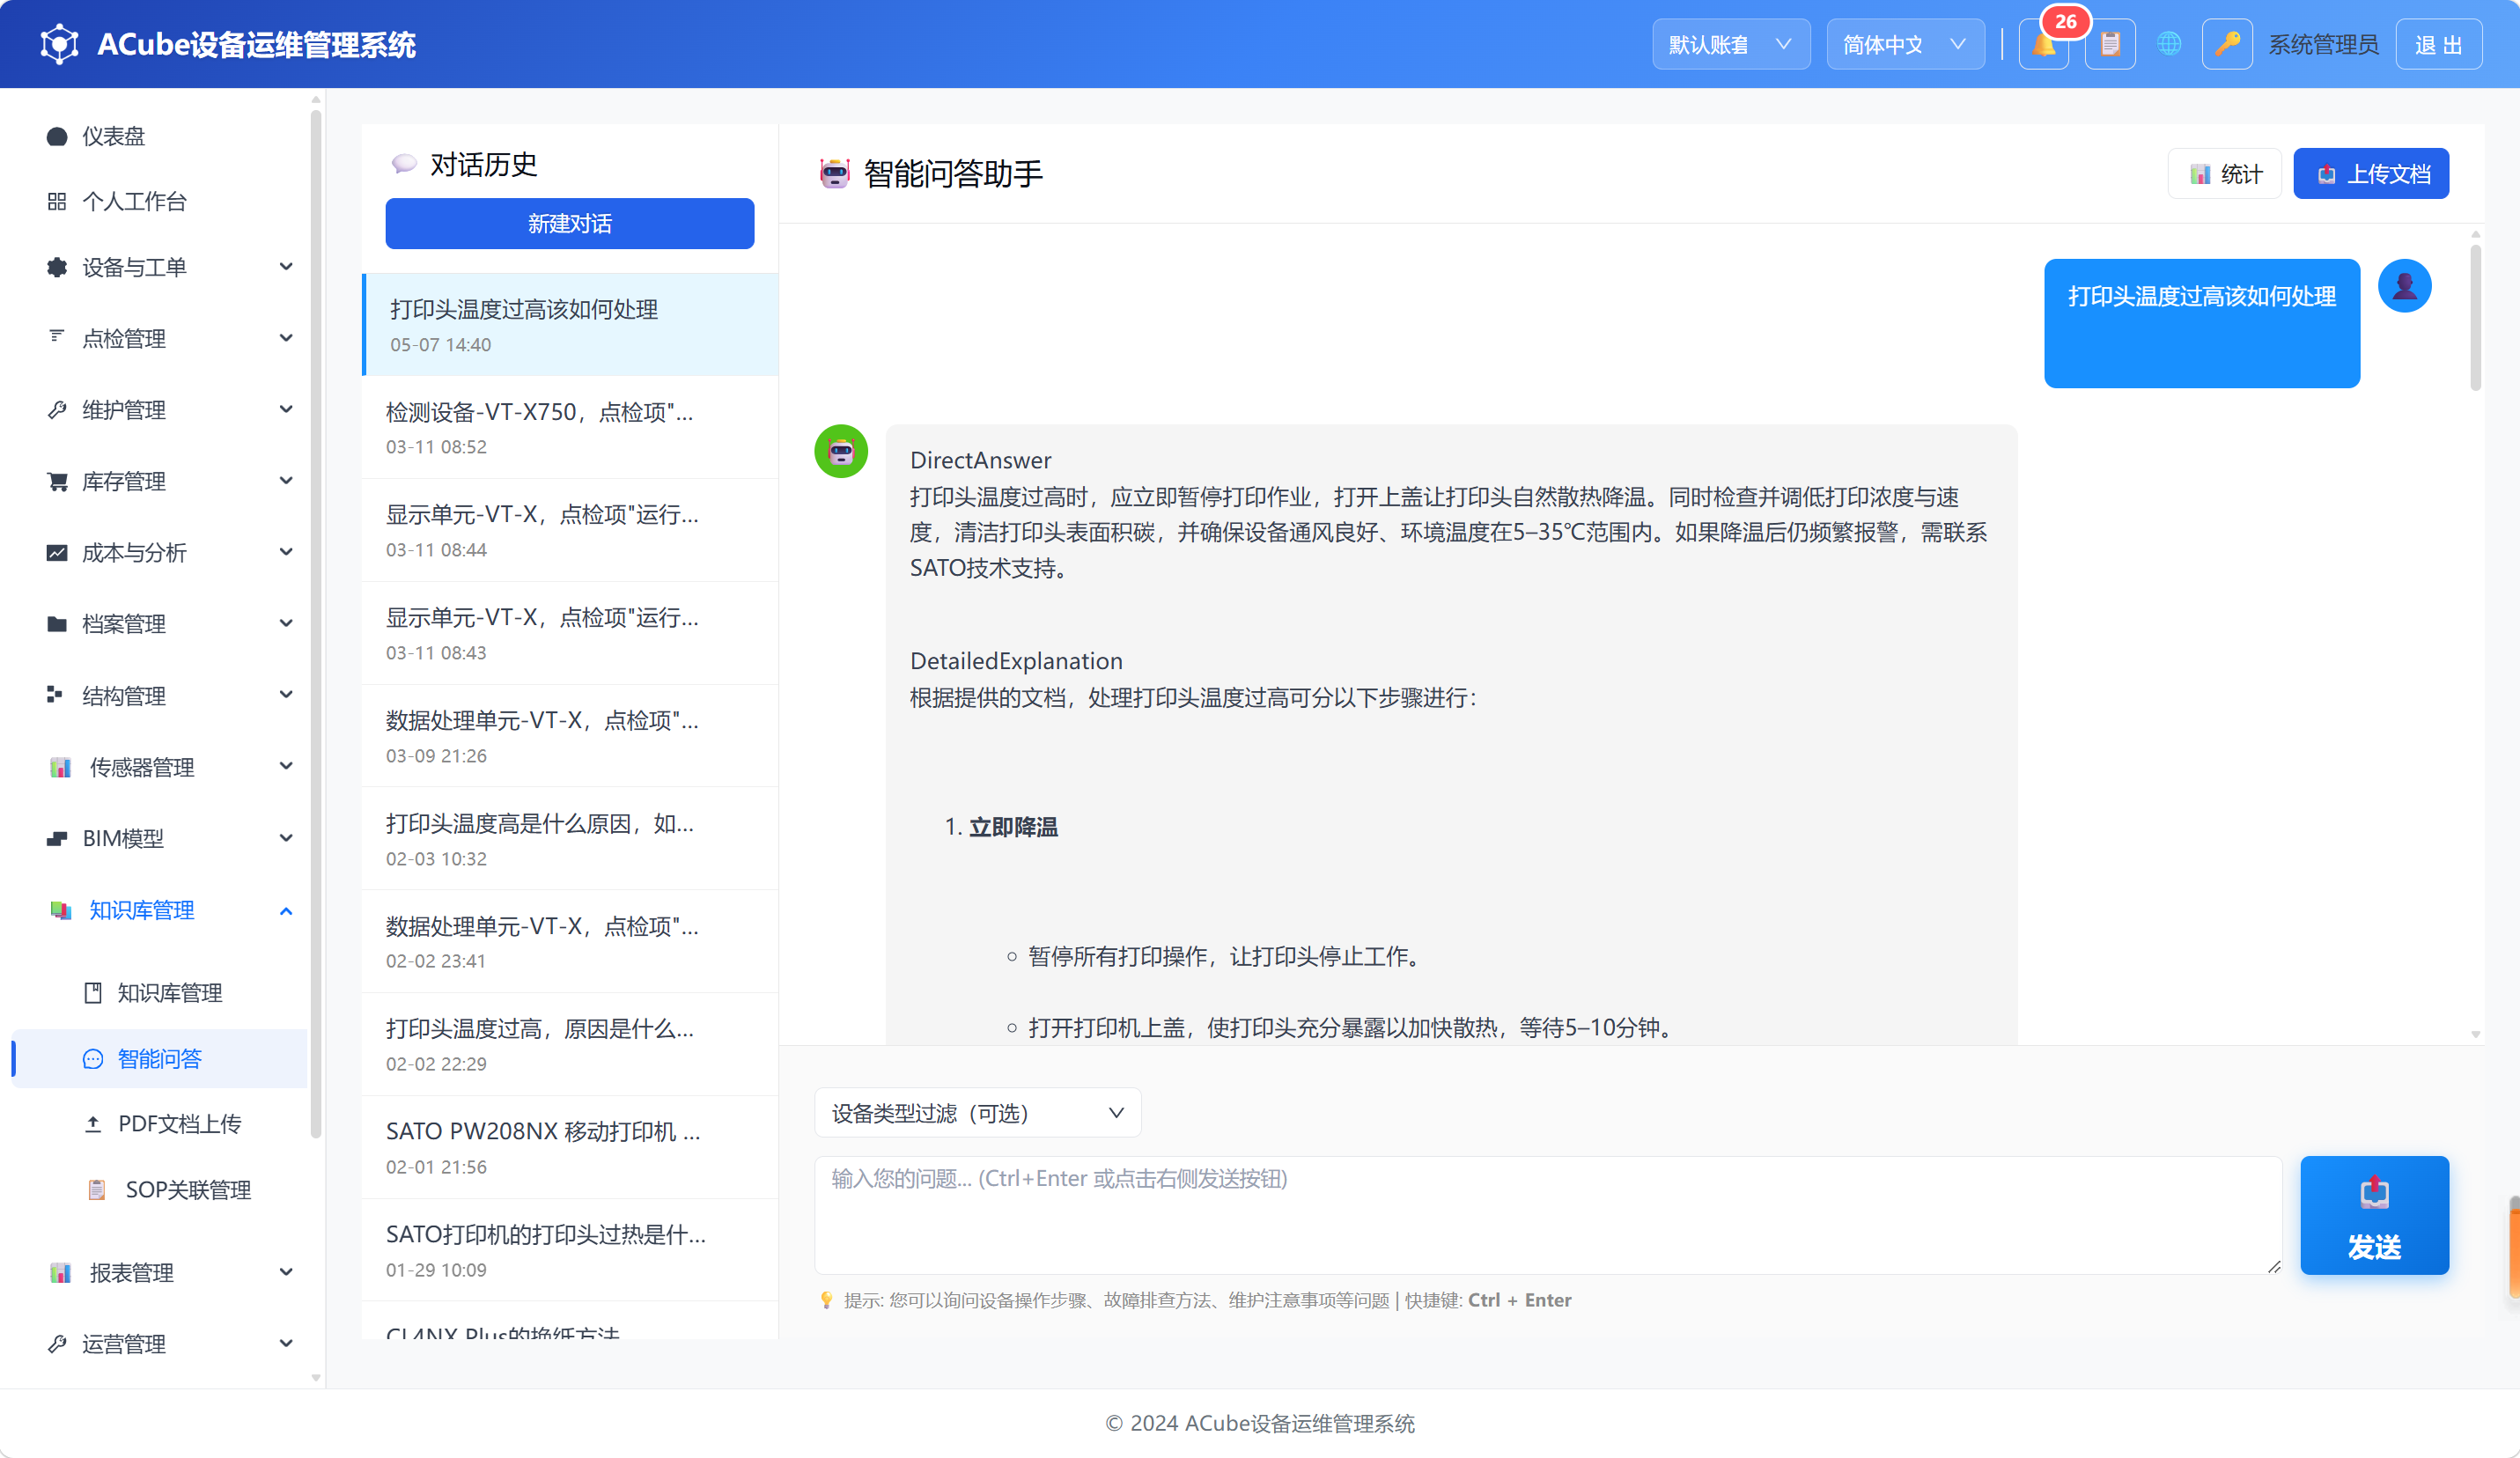Click the speech bubble icon beside 对话历史
The height and width of the screenshot is (1458, 2520).
[x=404, y=164]
